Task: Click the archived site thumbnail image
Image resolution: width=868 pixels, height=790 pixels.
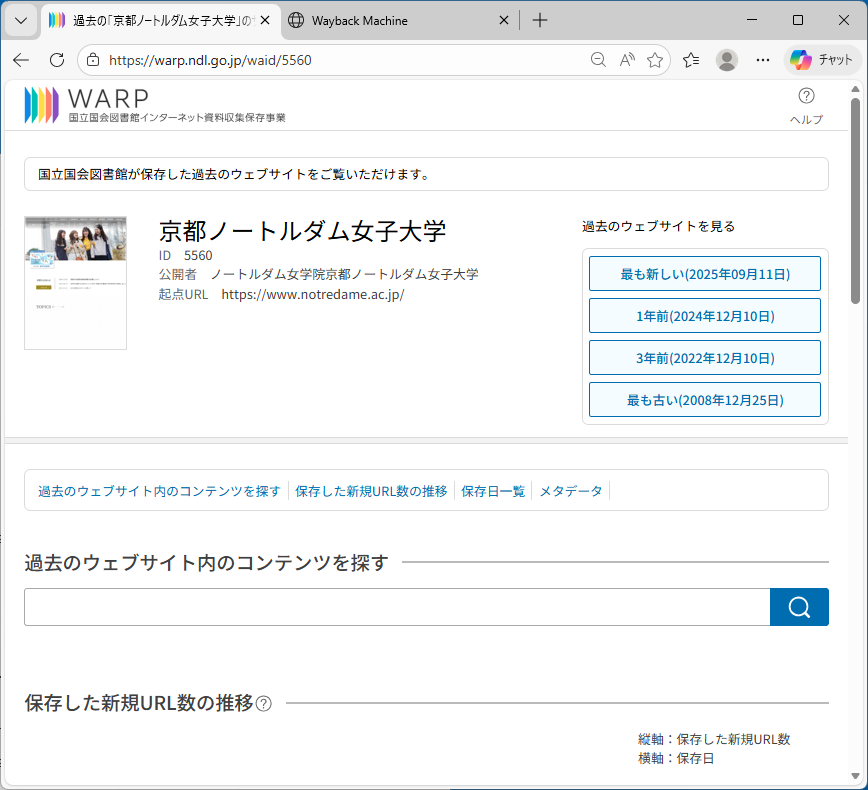Action: 75,283
